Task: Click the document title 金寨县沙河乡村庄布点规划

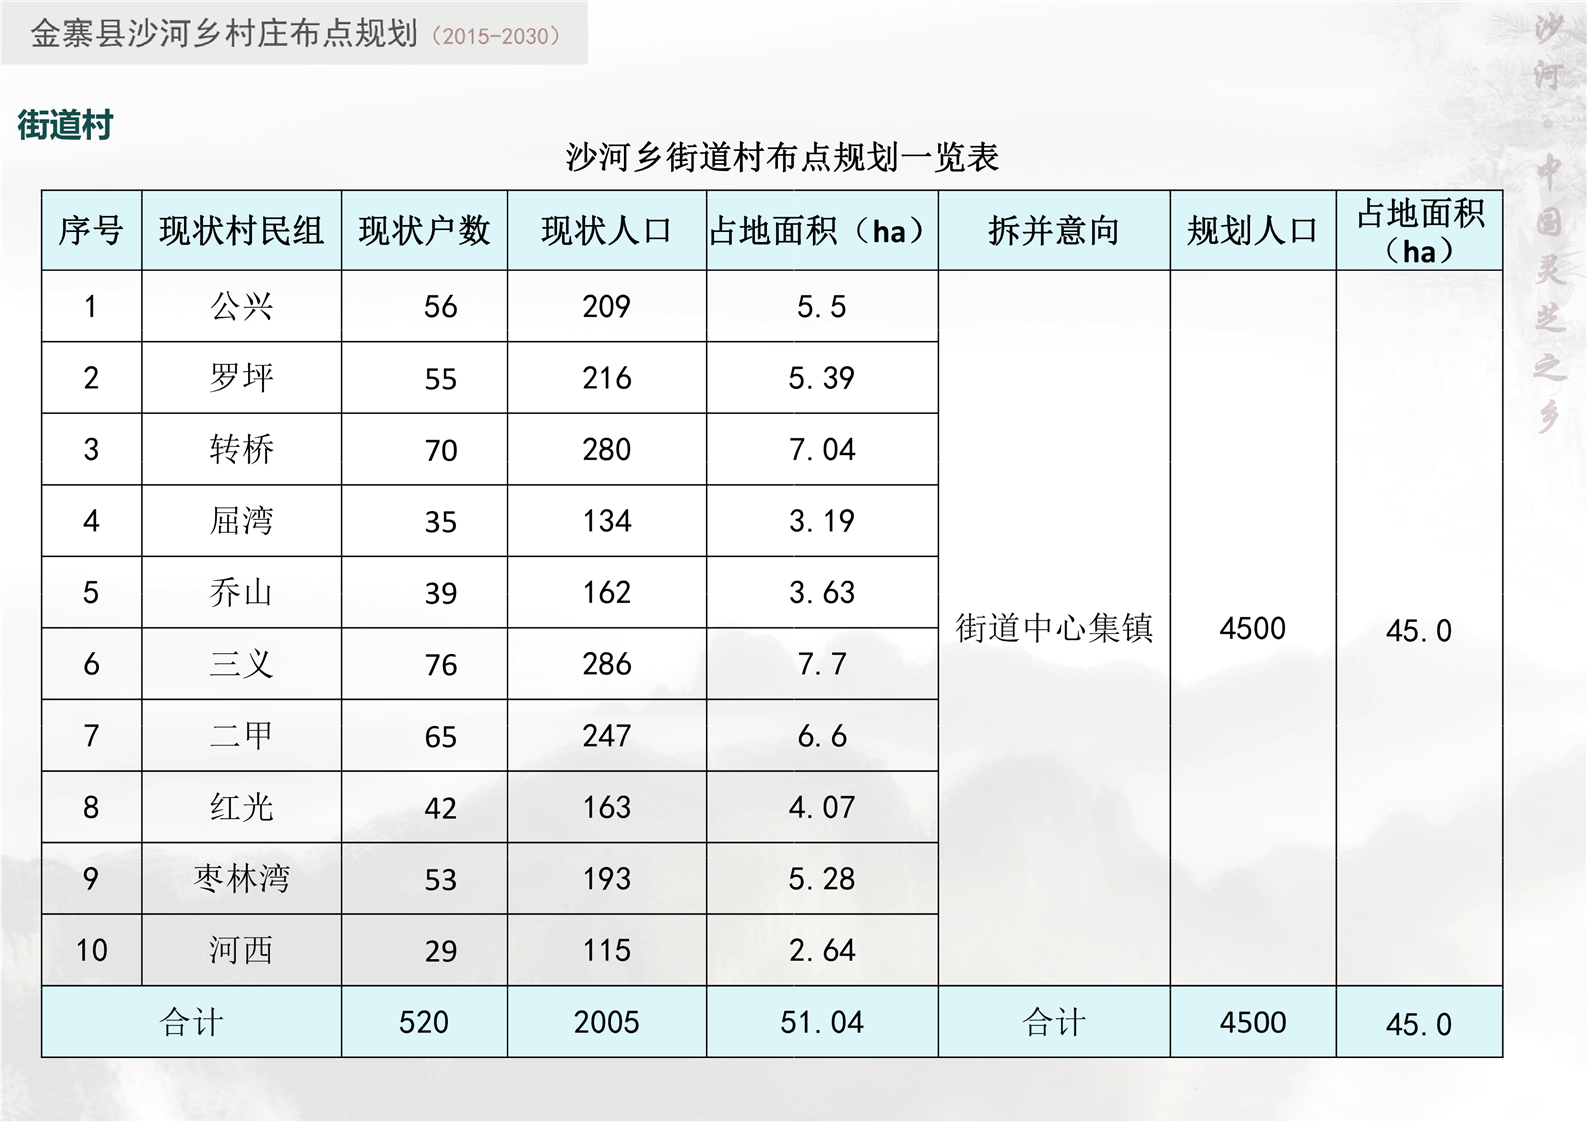Action: pos(223,34)
